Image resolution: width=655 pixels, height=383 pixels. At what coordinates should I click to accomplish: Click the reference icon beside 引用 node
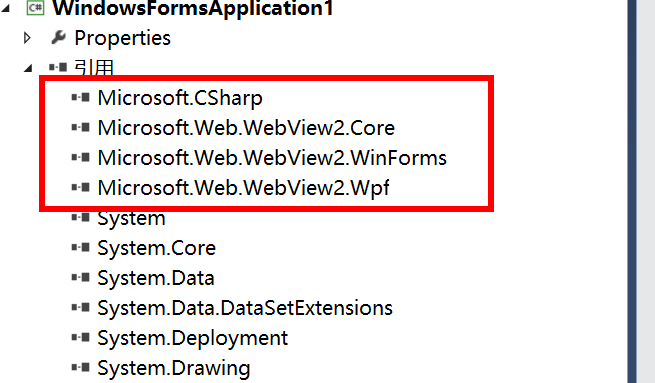click(58, 67)
